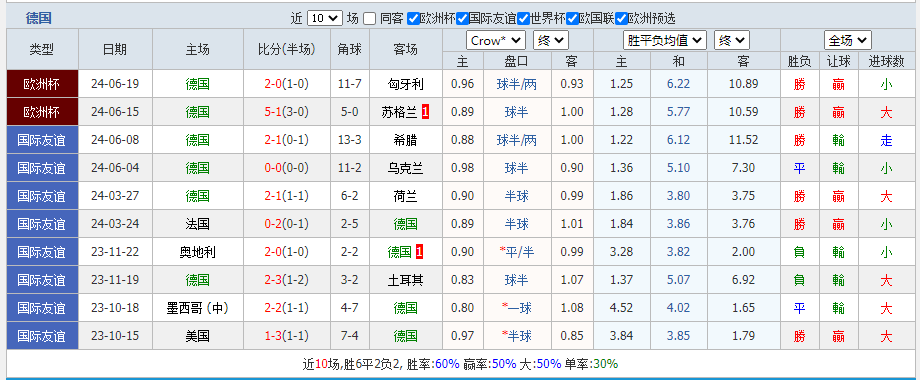
Task: Open the 奥地利 home team link
Action: click(198, 252)
